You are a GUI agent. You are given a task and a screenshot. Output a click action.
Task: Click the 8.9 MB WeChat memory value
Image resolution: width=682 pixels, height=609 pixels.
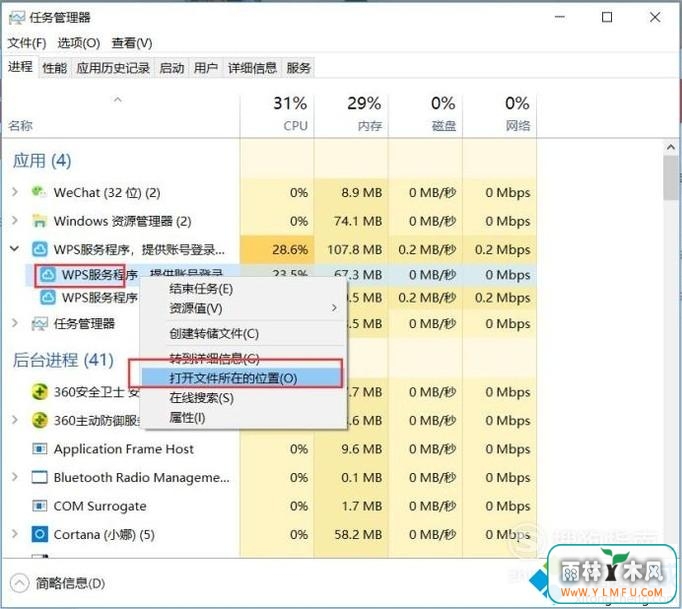[x=361, y=192]
